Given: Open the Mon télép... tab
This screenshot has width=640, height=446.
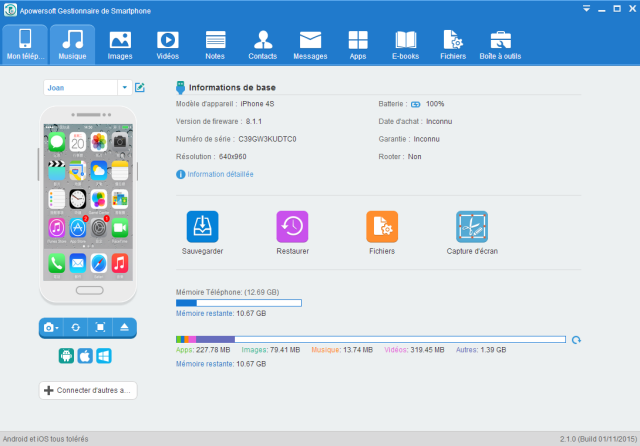Looking at the screenshot, I should tap(25, 44).
